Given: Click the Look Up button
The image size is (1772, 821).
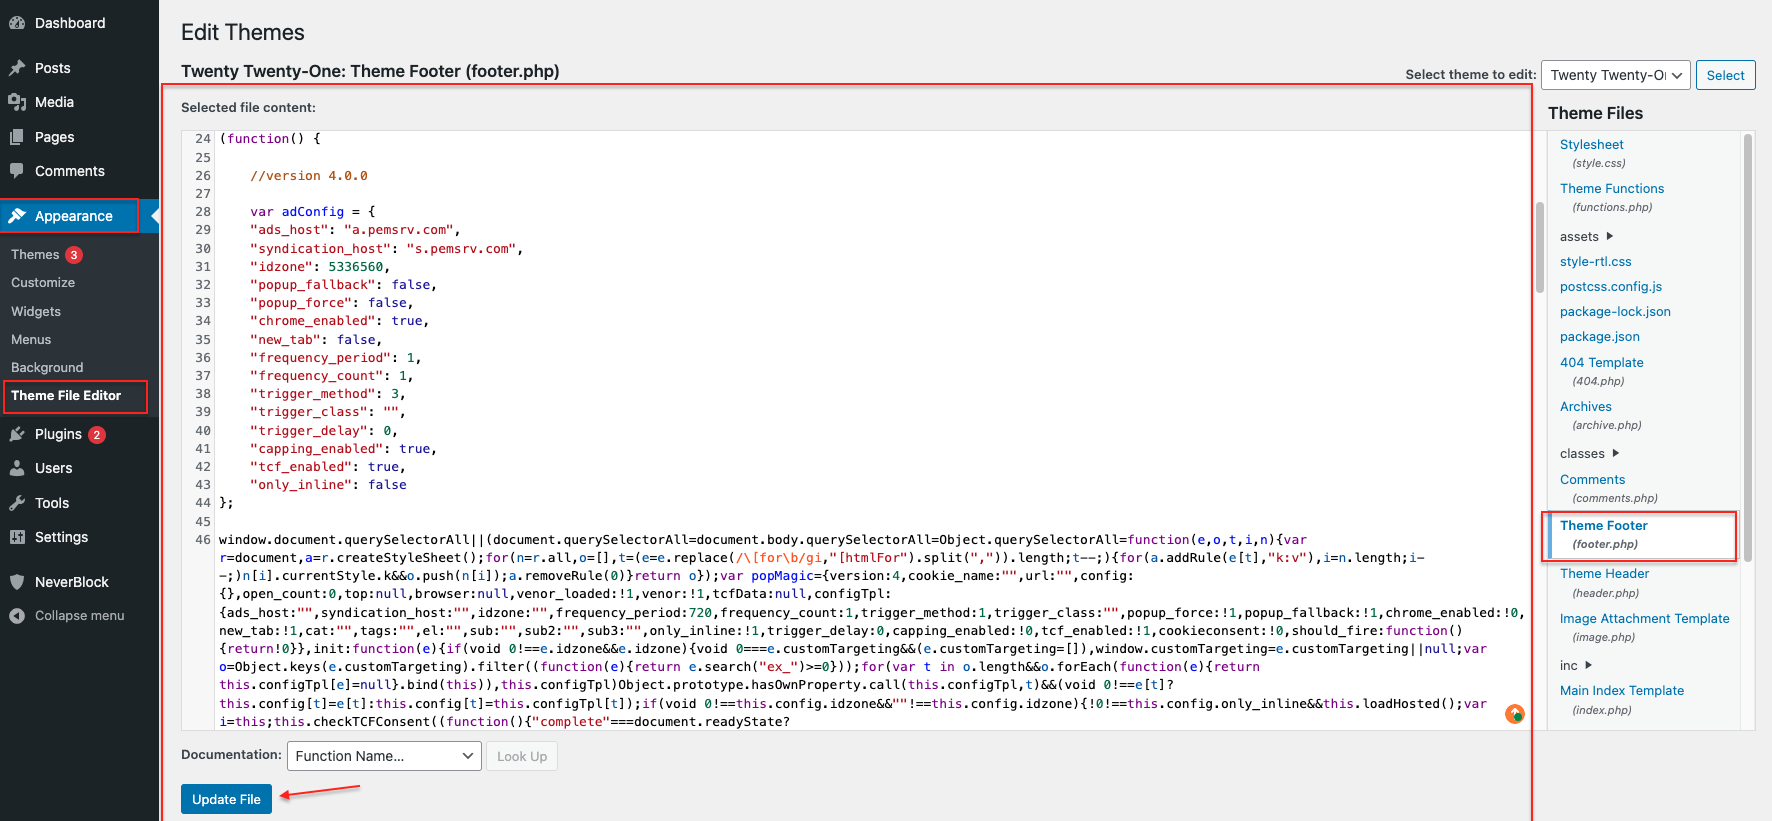Looking at the screenshot, I should pos(522,756).
